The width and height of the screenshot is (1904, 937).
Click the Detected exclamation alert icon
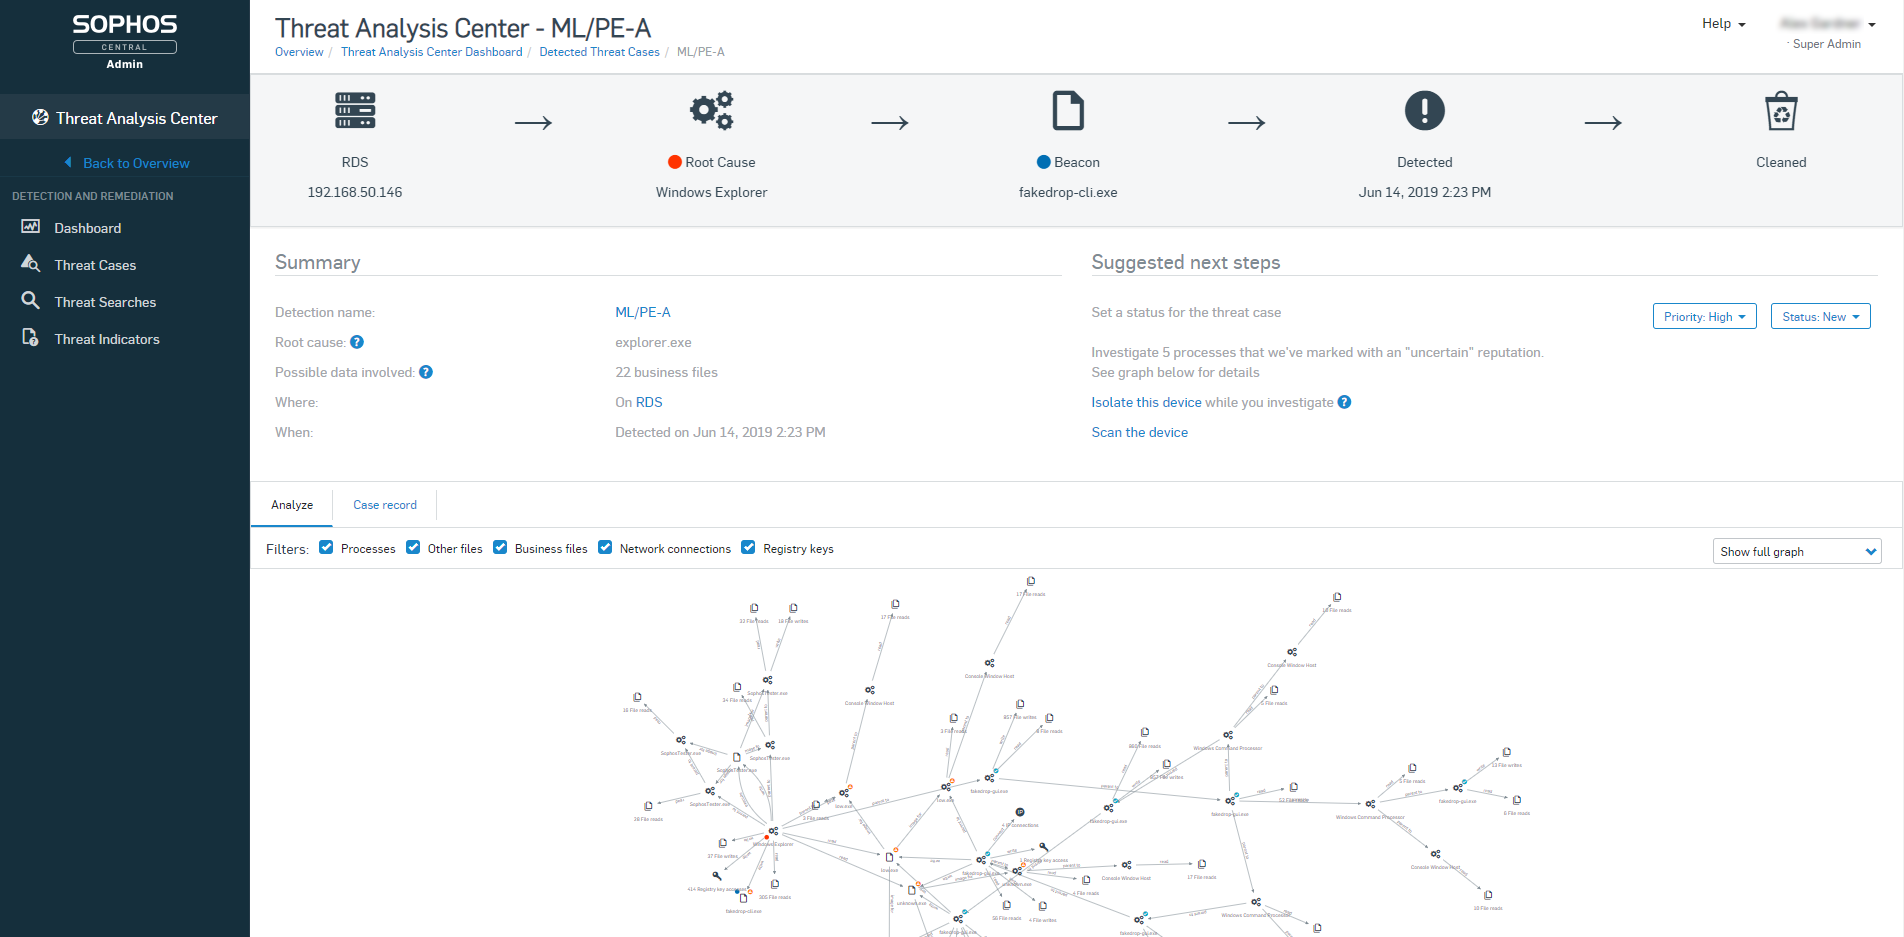coord(1425,110)
